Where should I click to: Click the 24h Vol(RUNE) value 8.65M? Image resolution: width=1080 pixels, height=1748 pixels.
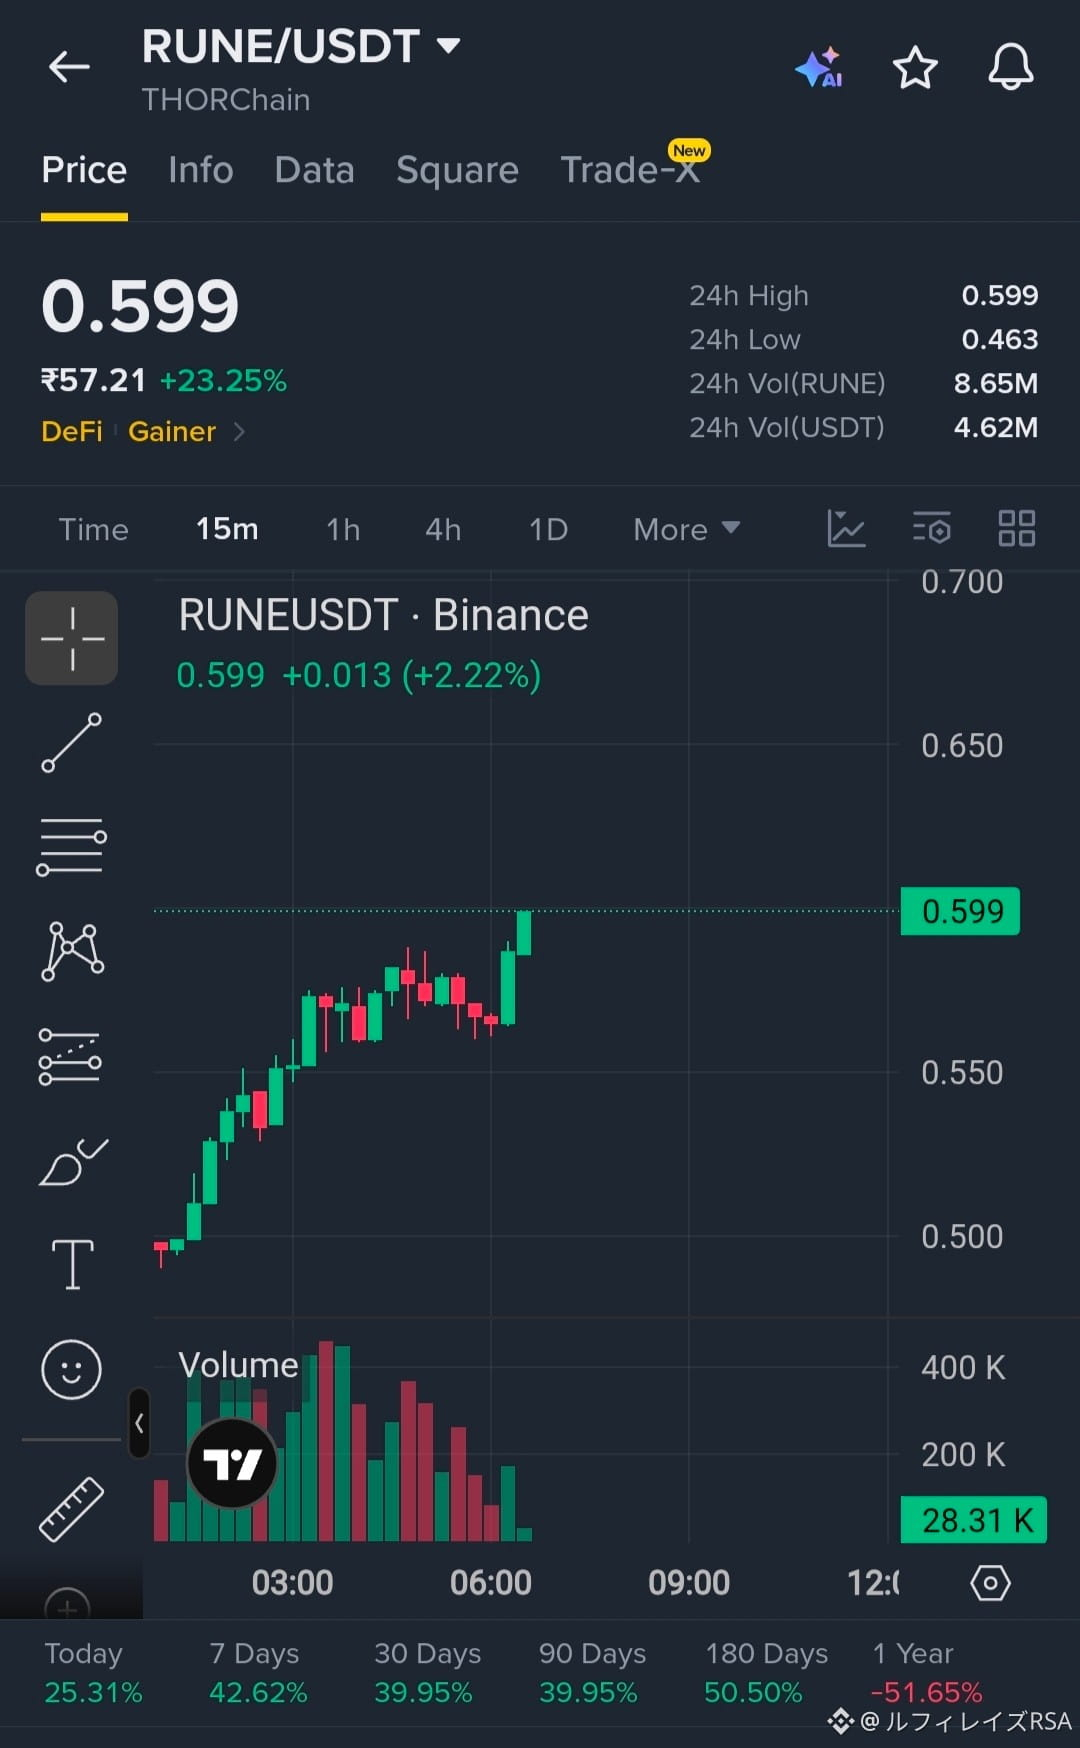click(x=996, y=383)
